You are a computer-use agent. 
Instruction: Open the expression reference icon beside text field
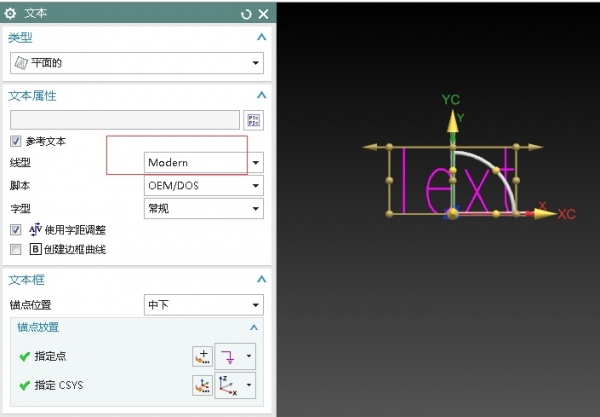[x=253, y=120]
